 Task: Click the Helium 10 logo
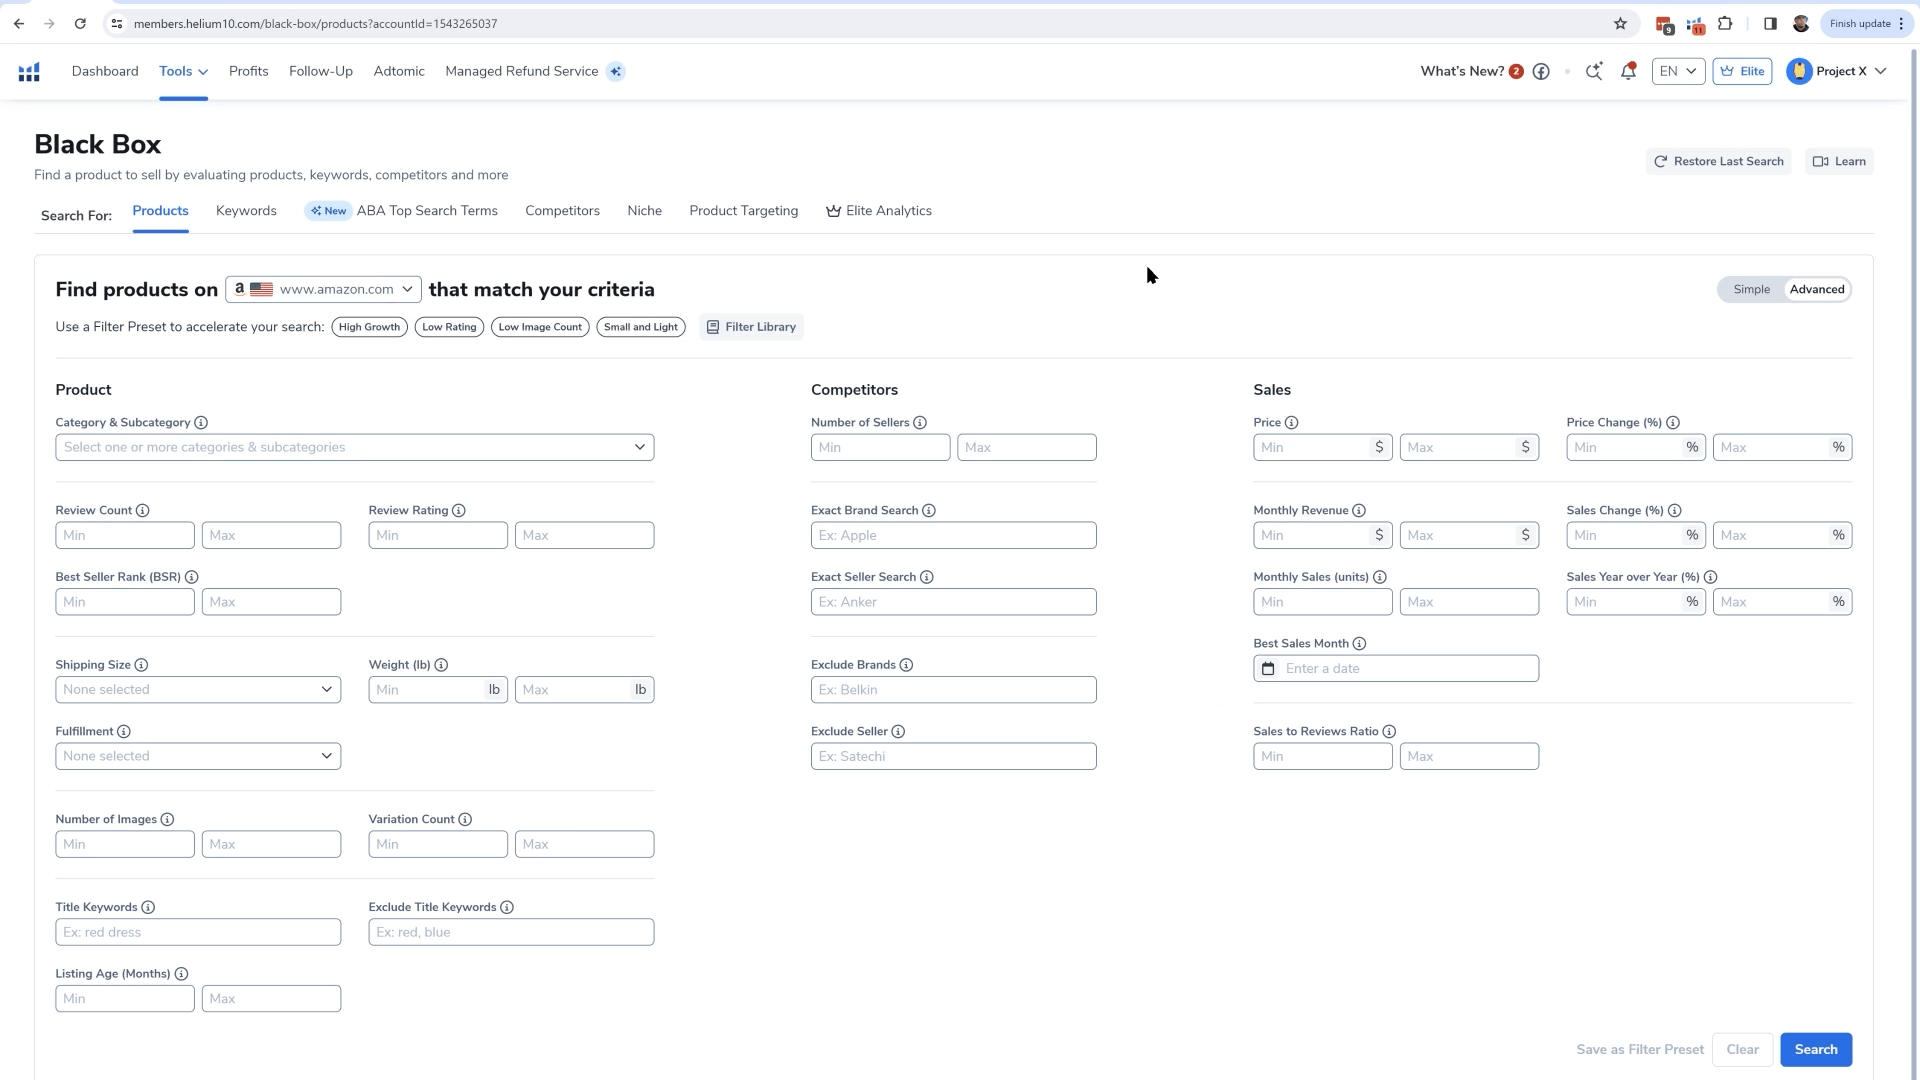28,71
